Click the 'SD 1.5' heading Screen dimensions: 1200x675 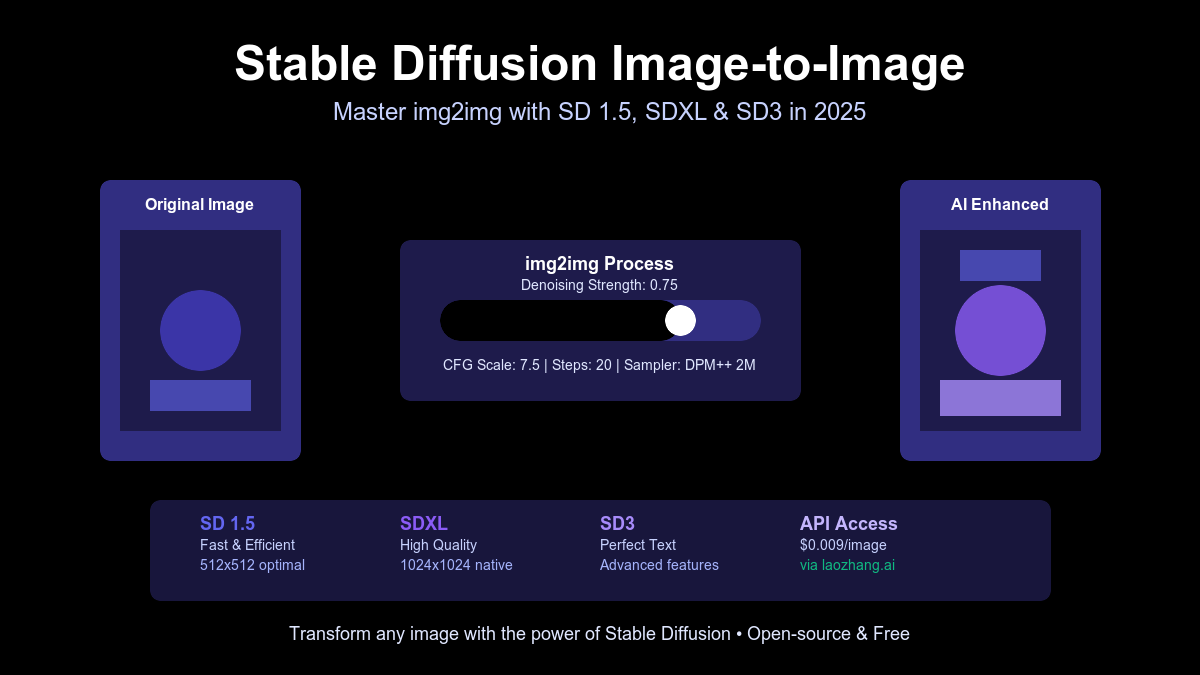[227, 523]
